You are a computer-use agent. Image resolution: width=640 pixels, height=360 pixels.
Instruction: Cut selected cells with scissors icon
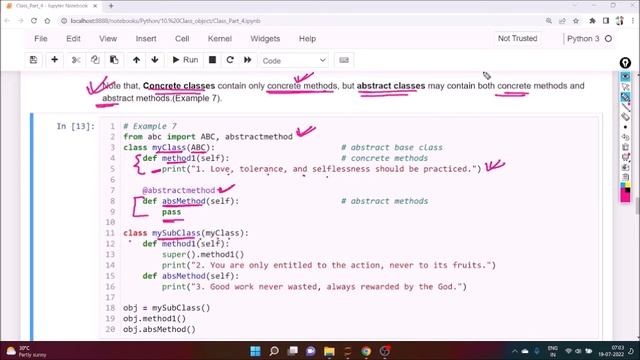click(76, 60)
